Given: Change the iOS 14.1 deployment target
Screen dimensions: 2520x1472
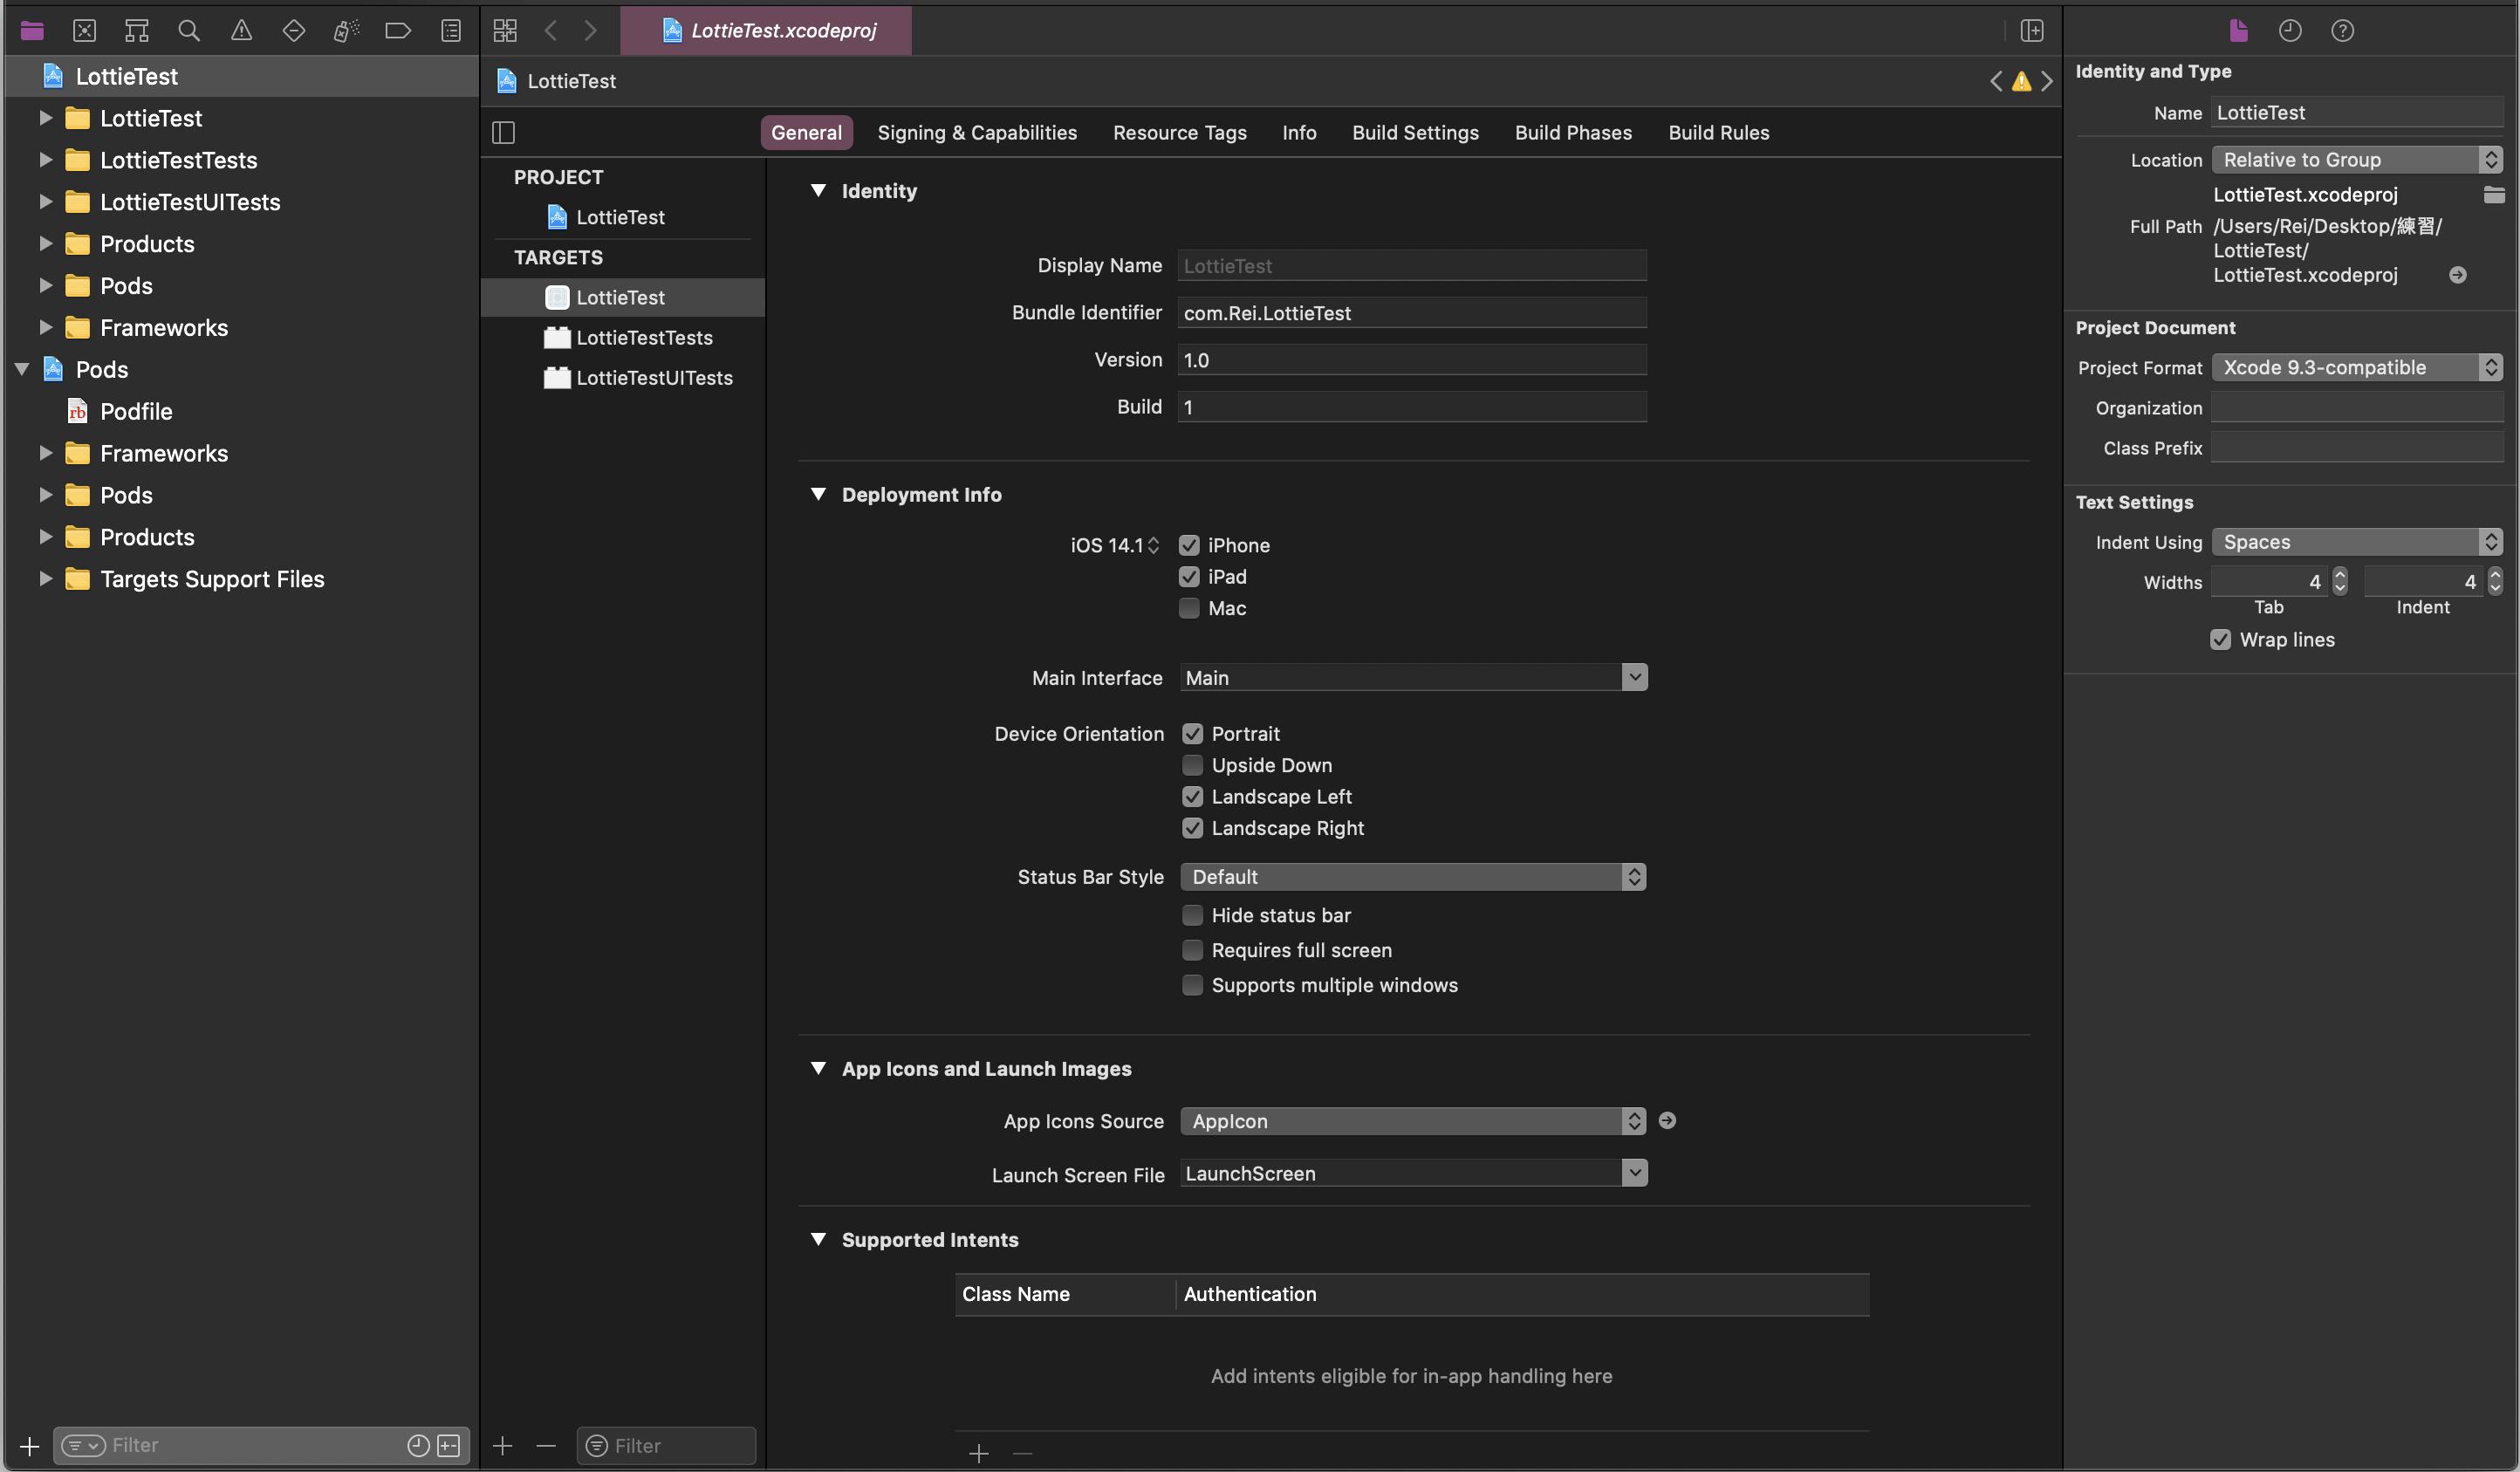Looking at the screenshot, I should pos(1115,545).
